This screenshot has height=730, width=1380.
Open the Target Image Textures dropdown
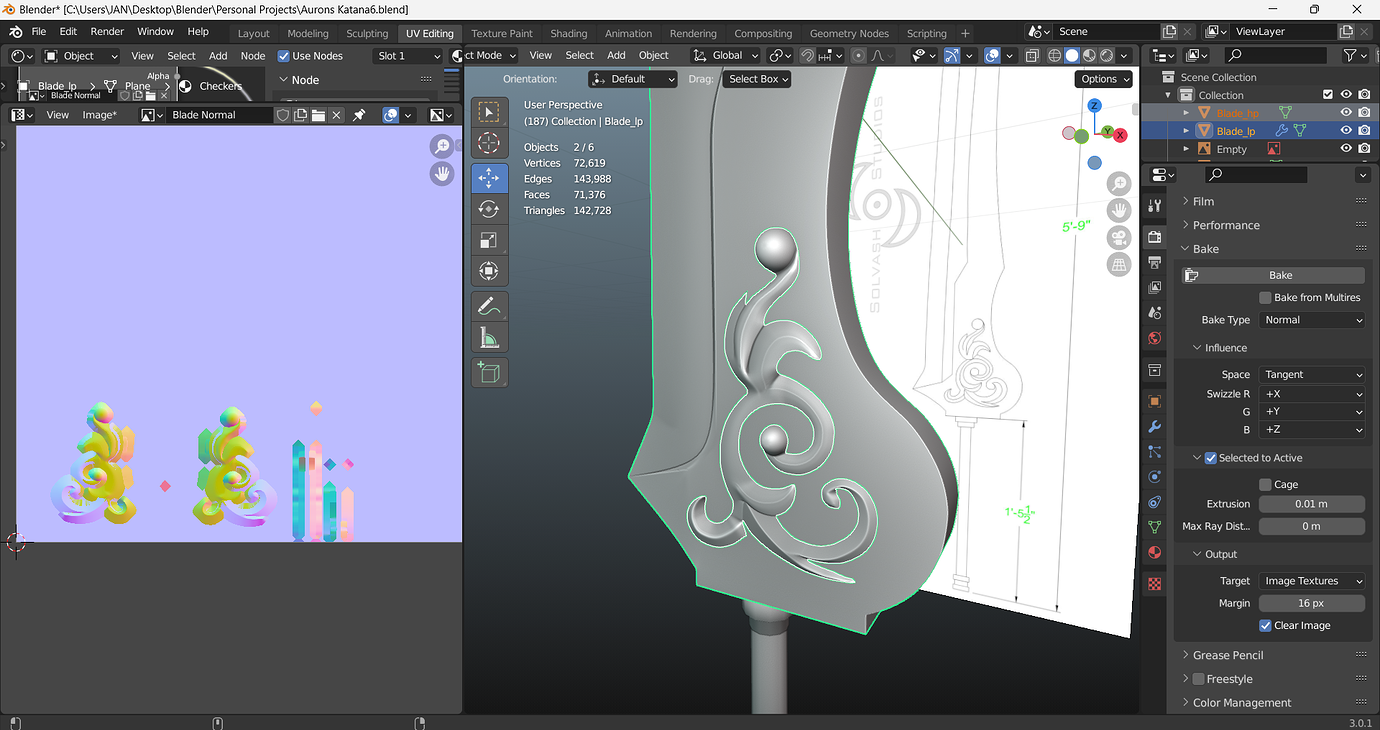coord(1312,581)
